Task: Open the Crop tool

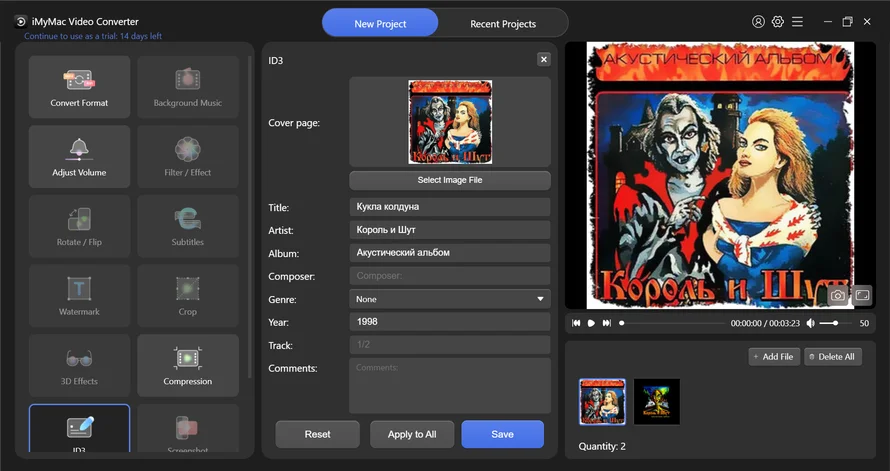Action: click(188, 296)
